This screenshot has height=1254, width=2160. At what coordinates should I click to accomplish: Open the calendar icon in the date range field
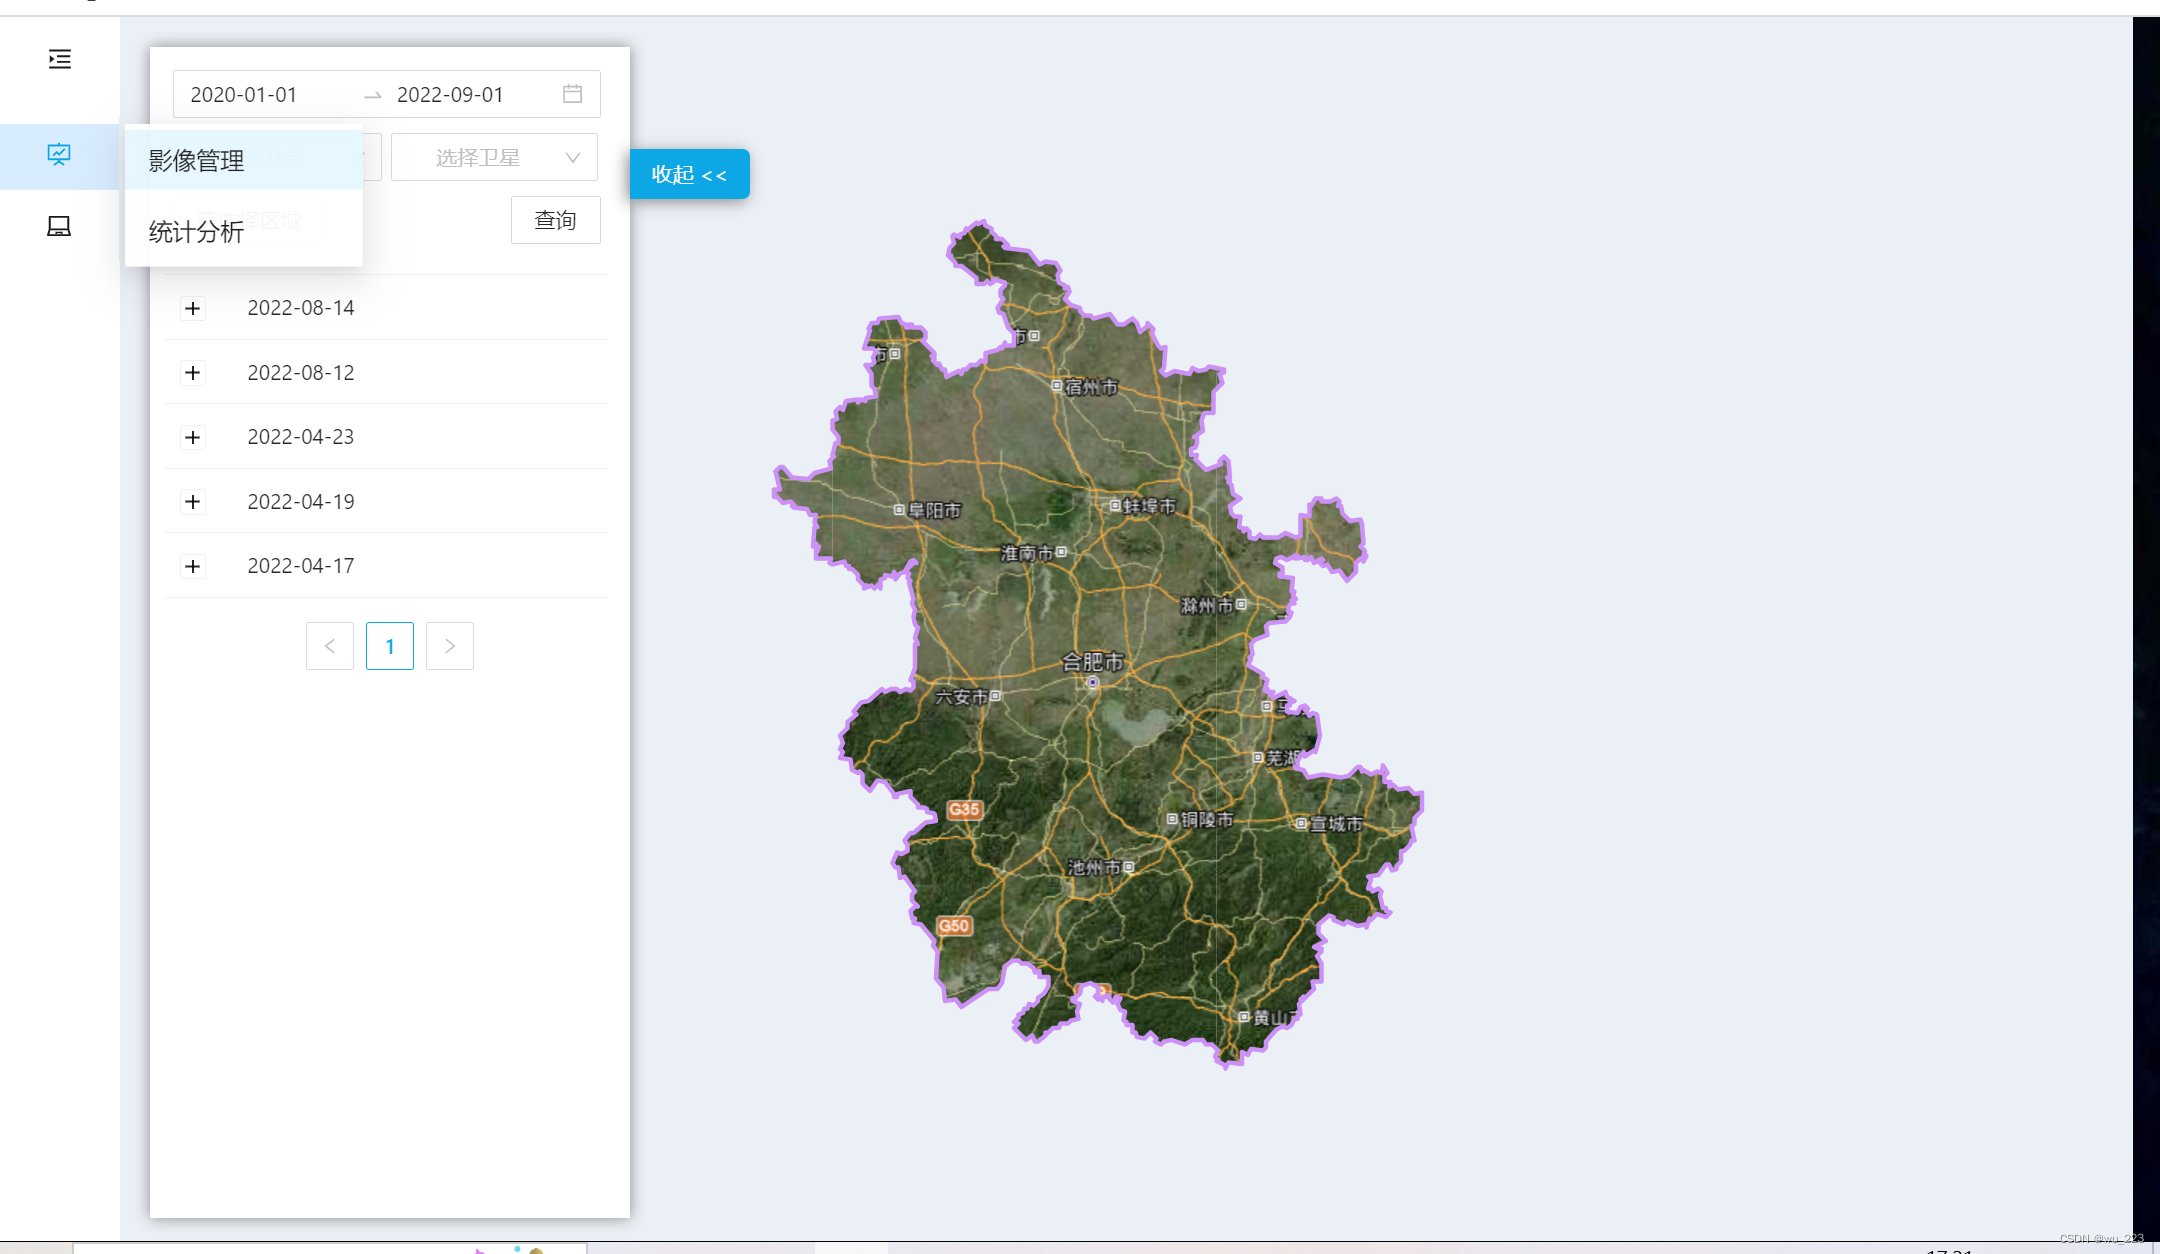click(573, 93)
